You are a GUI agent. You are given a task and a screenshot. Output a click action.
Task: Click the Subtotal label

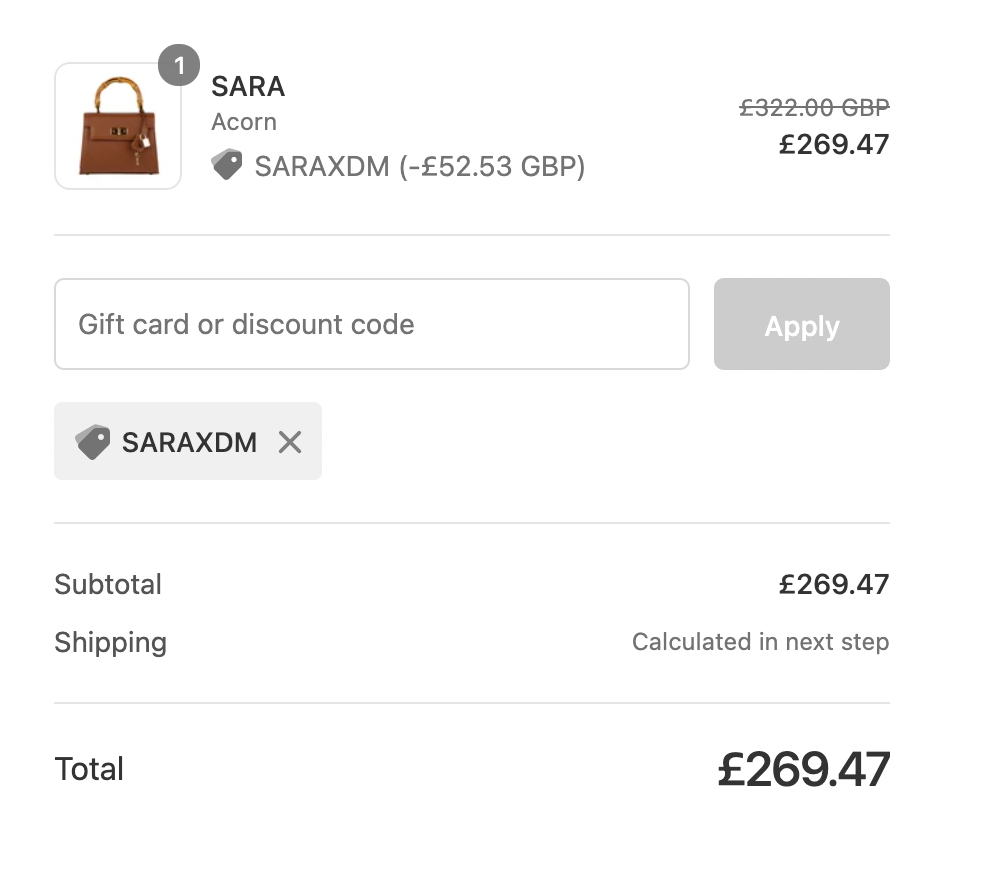108,585
